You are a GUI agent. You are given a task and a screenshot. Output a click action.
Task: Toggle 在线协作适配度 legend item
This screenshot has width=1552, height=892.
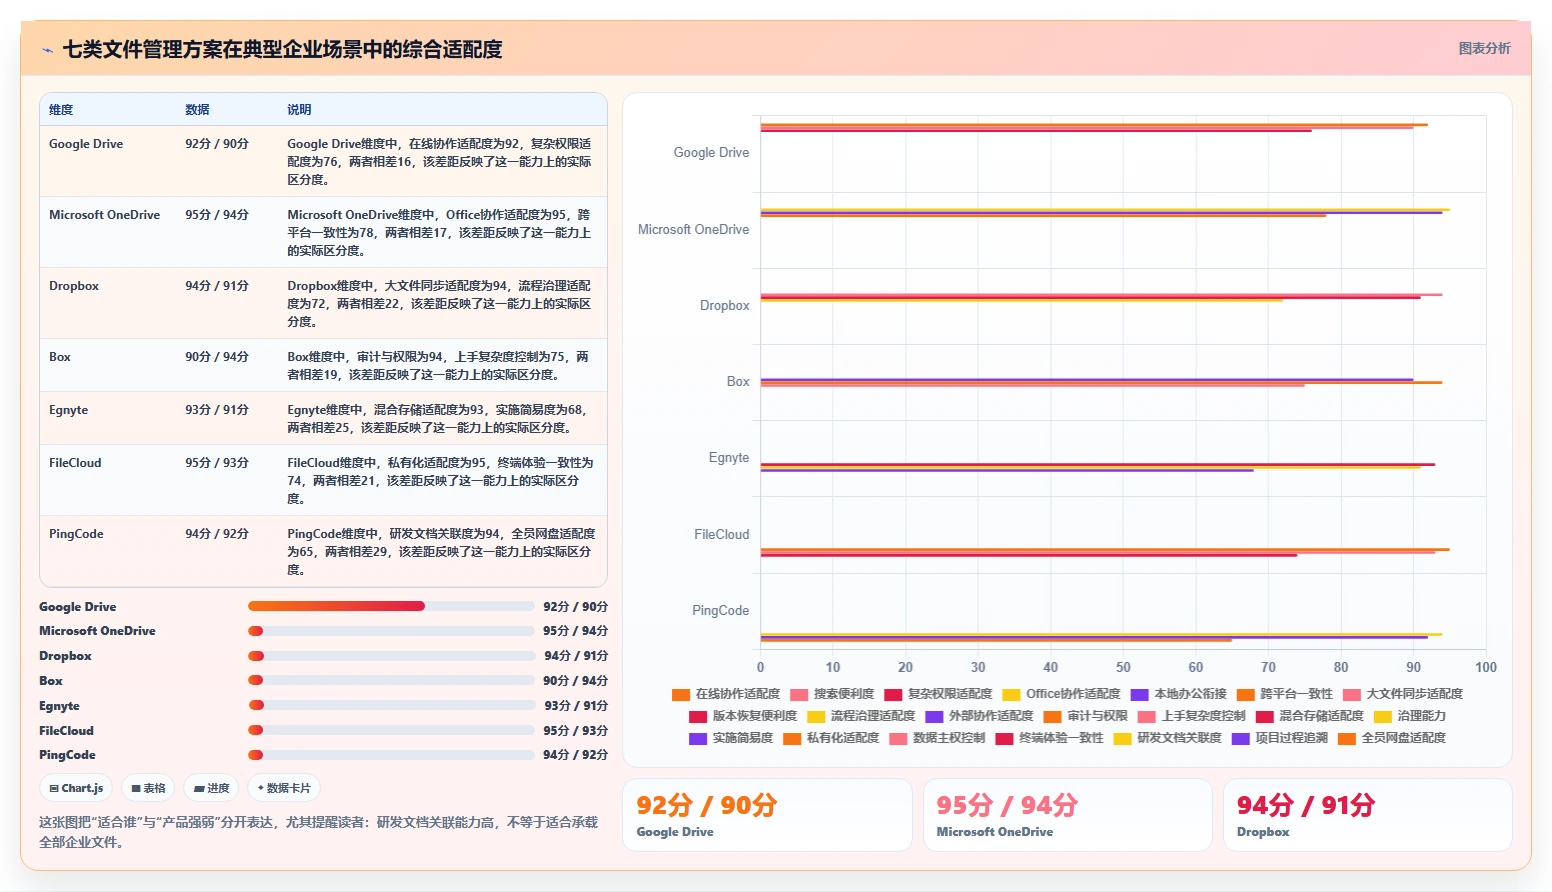[726, 694]
